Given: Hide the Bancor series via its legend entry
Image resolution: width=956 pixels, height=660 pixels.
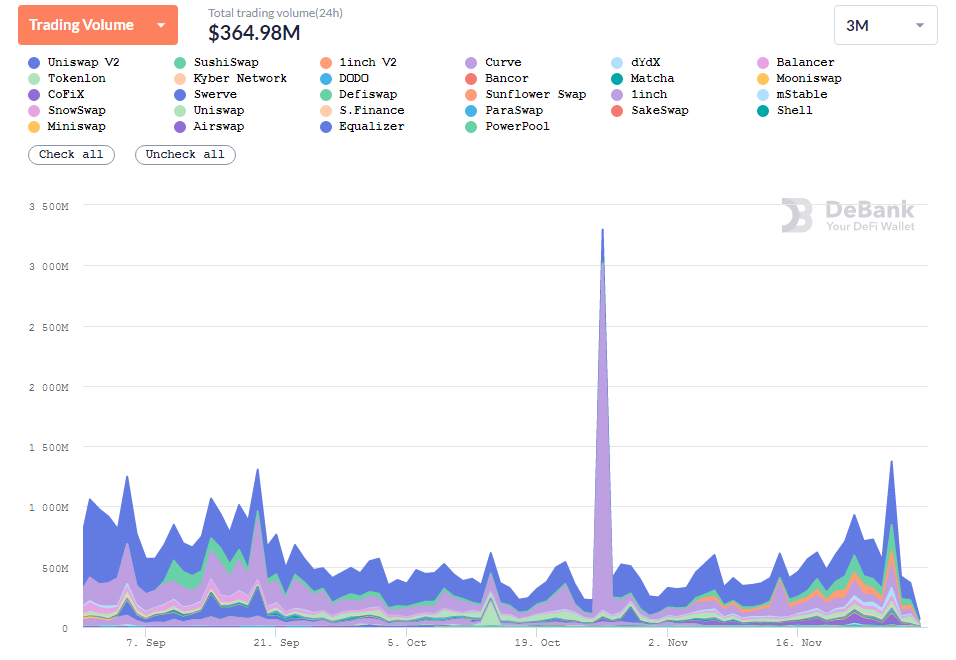Looking at the screenshot, I should (x=497, y=79).
